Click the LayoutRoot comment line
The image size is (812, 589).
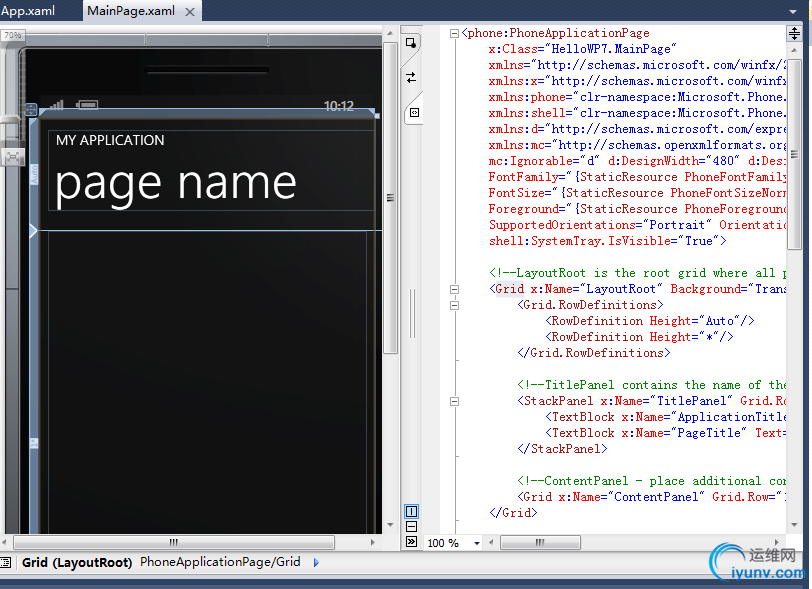637,274
